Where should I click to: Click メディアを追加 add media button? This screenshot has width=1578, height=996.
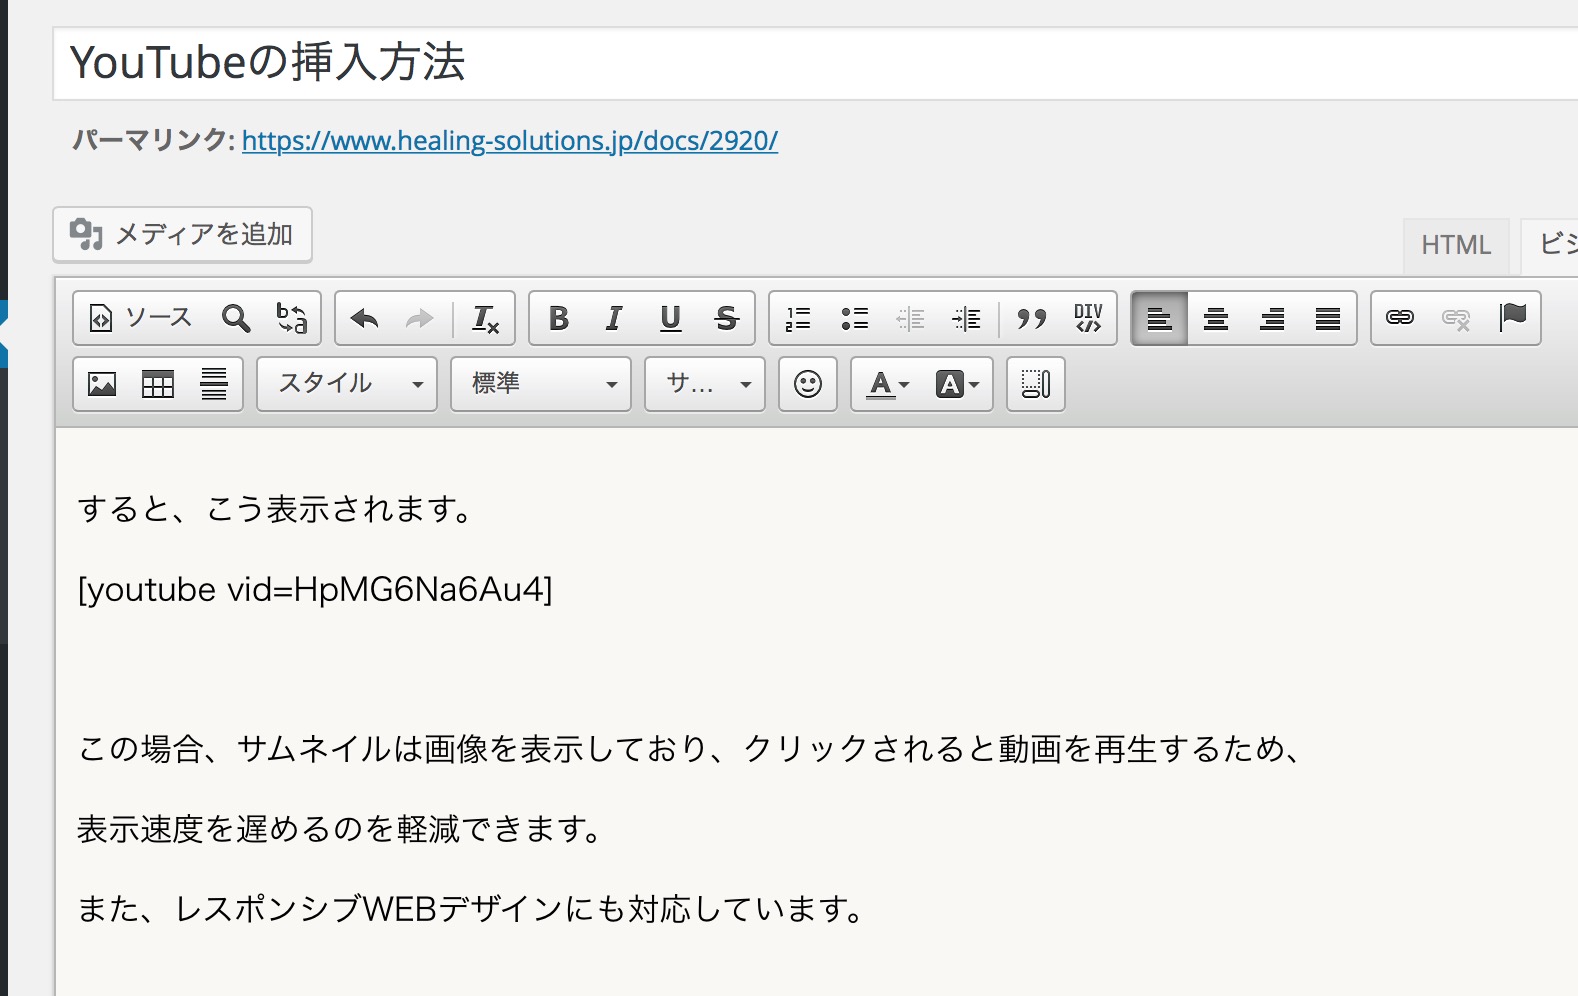(182, 235)
